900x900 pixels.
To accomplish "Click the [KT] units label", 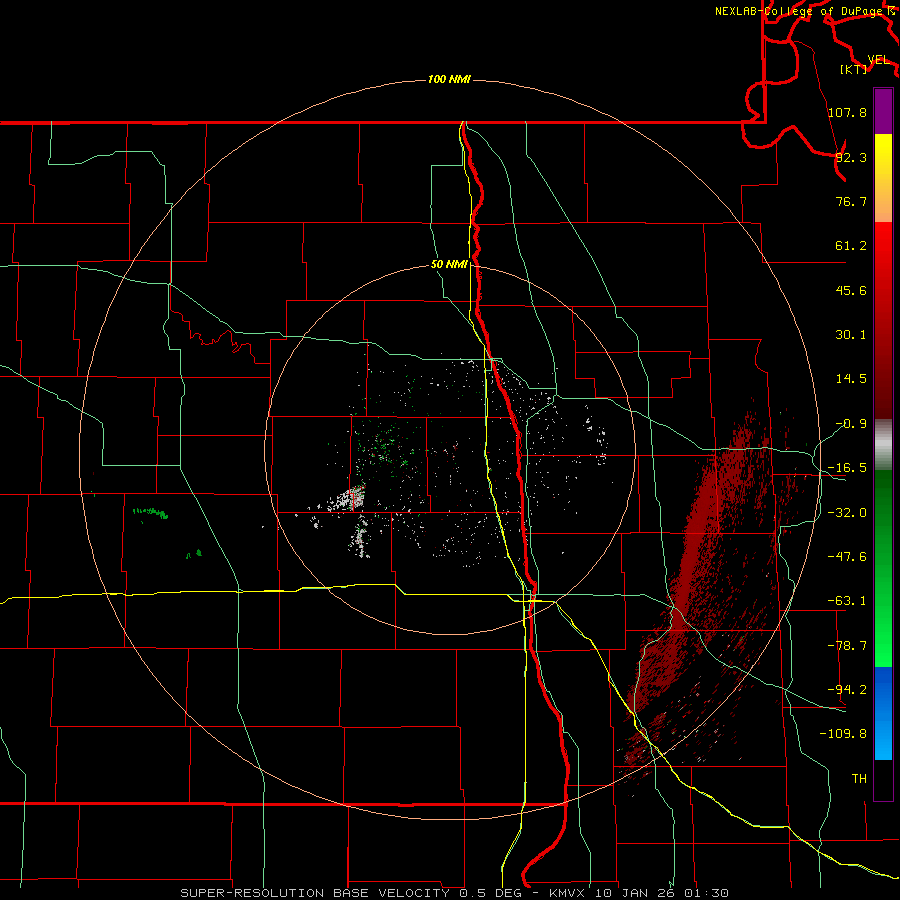I will (x=854, y=69).
